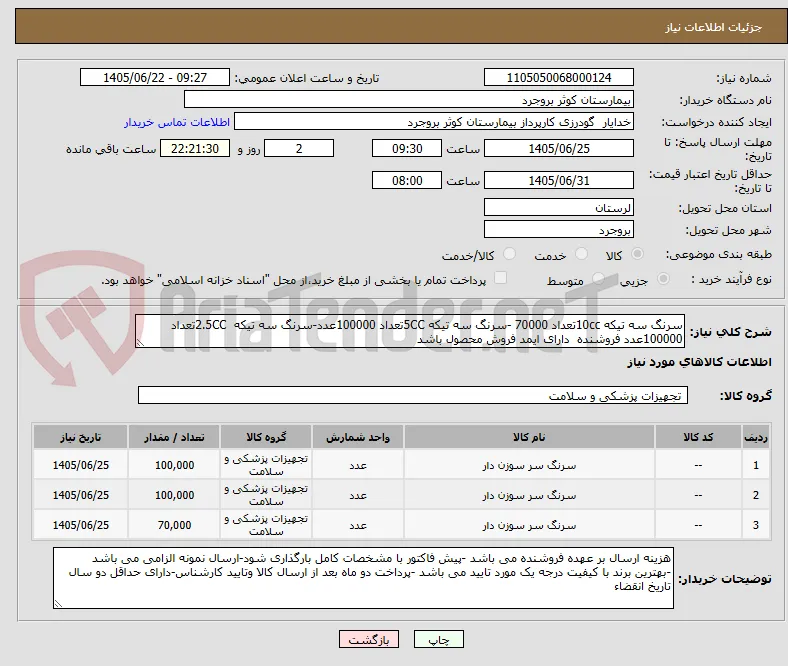This screenshot has height=666, width=788.
Task: Click the announcement date field 1405/06/22 - 09:27
Action: [x=155, y=77]
